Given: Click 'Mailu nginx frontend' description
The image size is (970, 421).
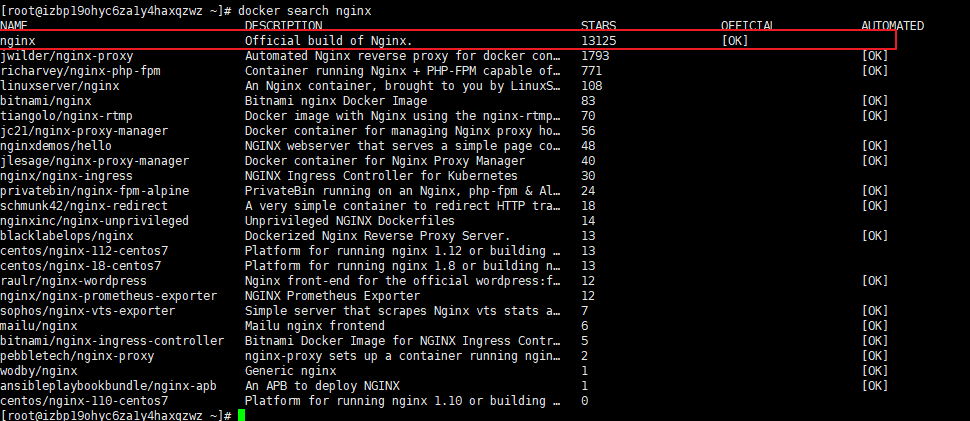Looking at the screenshot, I should coord(315,326).
